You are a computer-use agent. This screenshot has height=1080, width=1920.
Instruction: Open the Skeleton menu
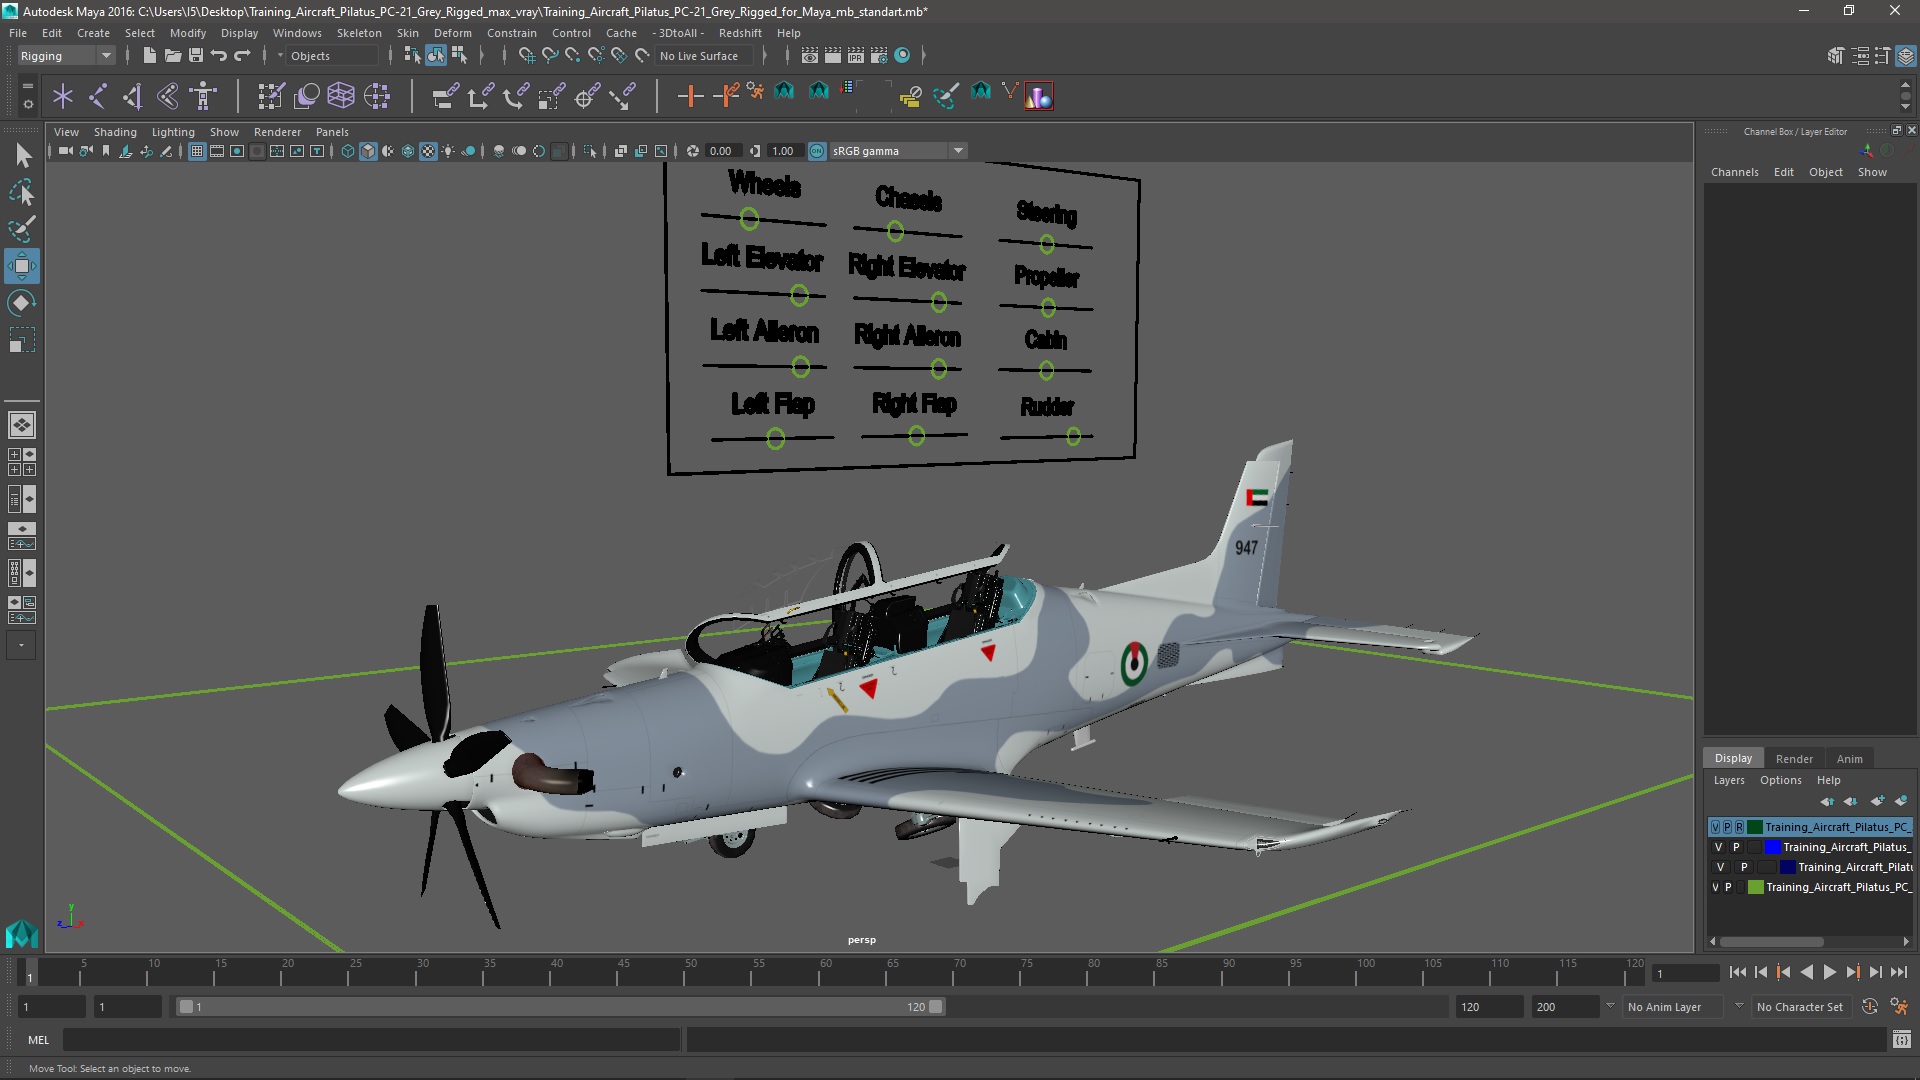[359, 33]
